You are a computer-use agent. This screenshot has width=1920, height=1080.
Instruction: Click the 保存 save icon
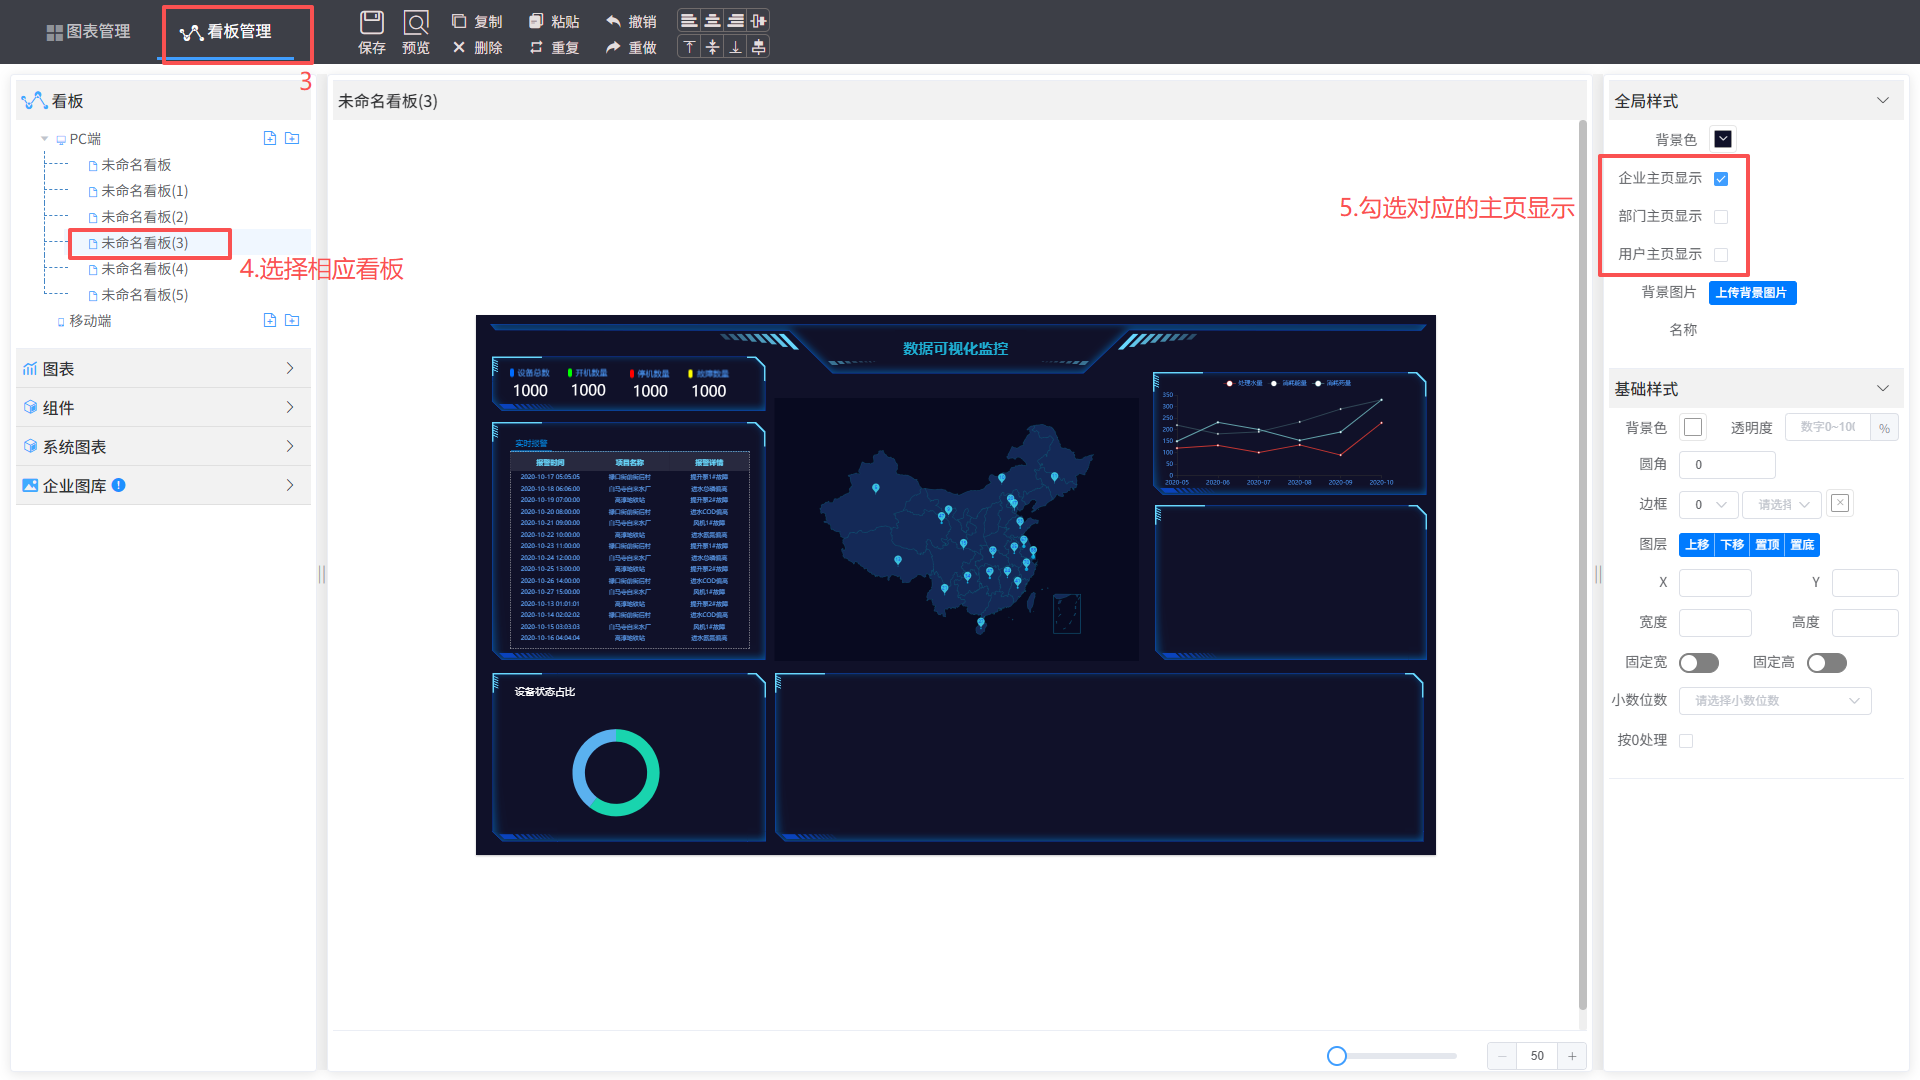(x=371, y=22)
